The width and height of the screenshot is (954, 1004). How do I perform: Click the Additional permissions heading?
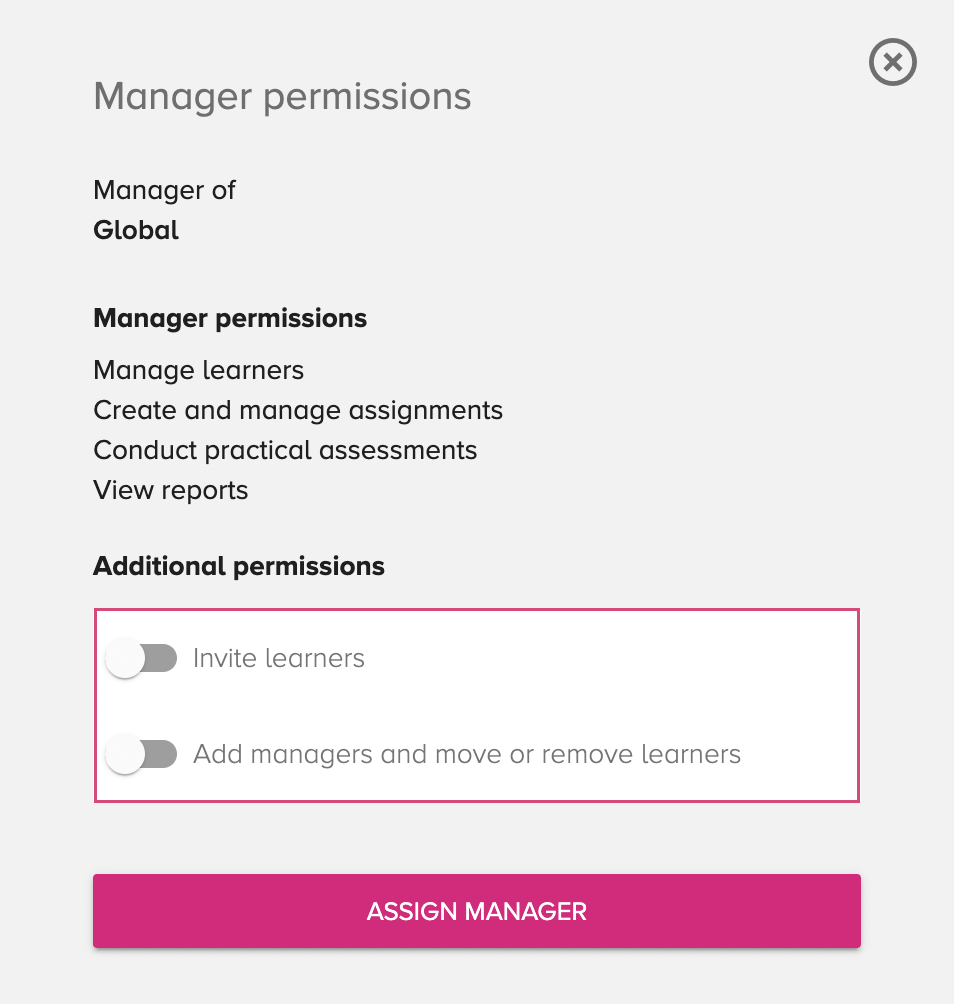tap(239, 567)
